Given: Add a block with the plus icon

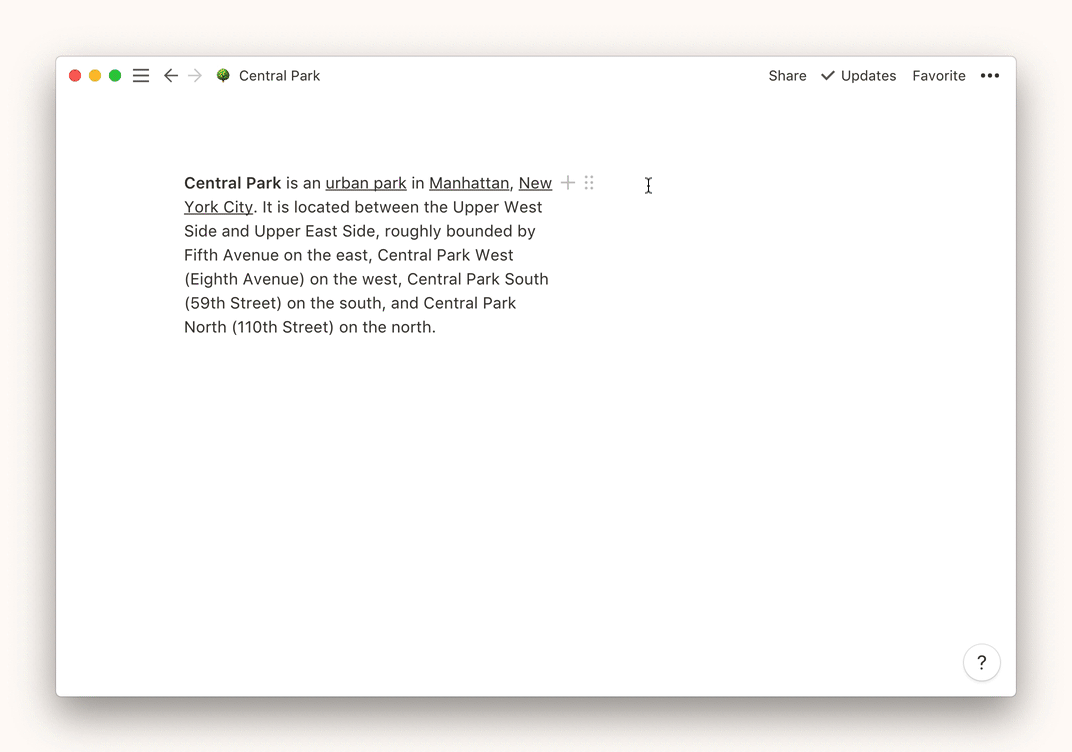Looking at the screenshot, I should click(x=568, y=183).
